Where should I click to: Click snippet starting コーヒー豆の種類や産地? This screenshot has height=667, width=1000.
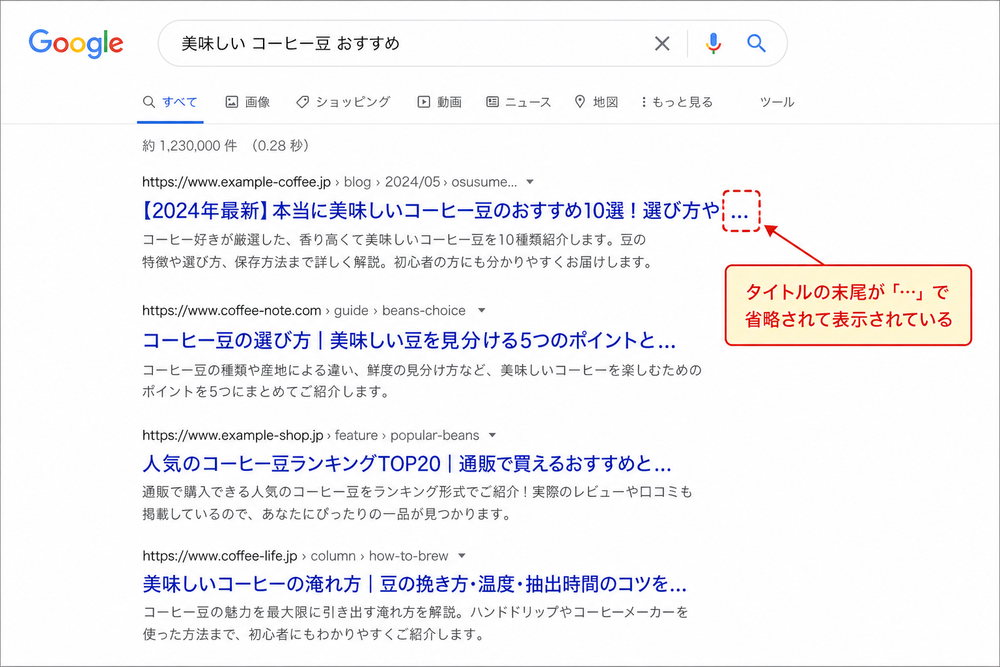point(422,381)
